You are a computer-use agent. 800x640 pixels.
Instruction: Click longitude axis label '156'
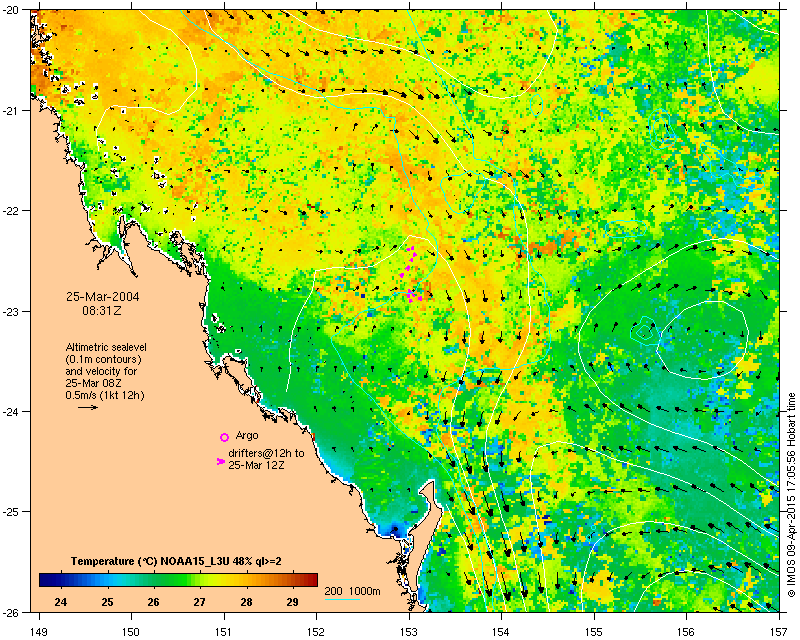point(687,632)
